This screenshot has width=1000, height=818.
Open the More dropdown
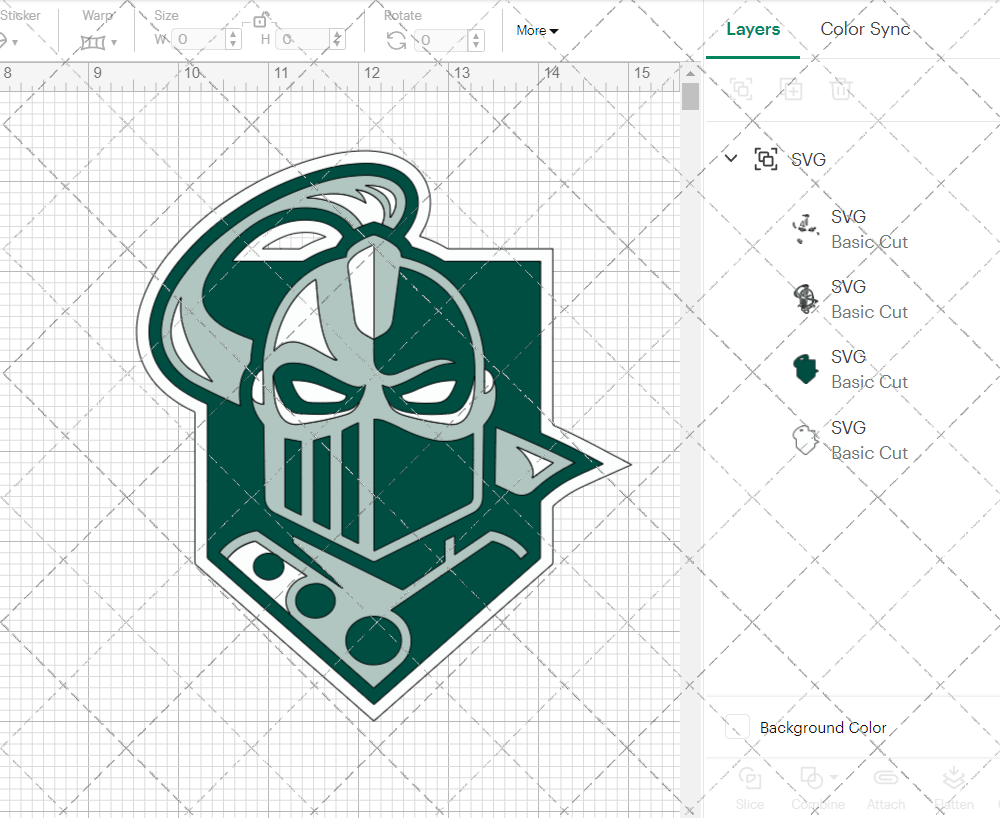click(x=536, y=31)
